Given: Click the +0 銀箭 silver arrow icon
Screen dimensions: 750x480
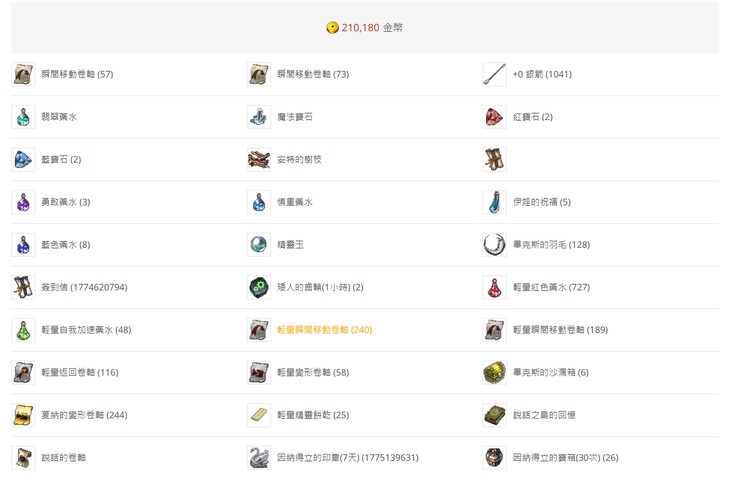Looking at the screenshot, I should [x=494, y=74].
